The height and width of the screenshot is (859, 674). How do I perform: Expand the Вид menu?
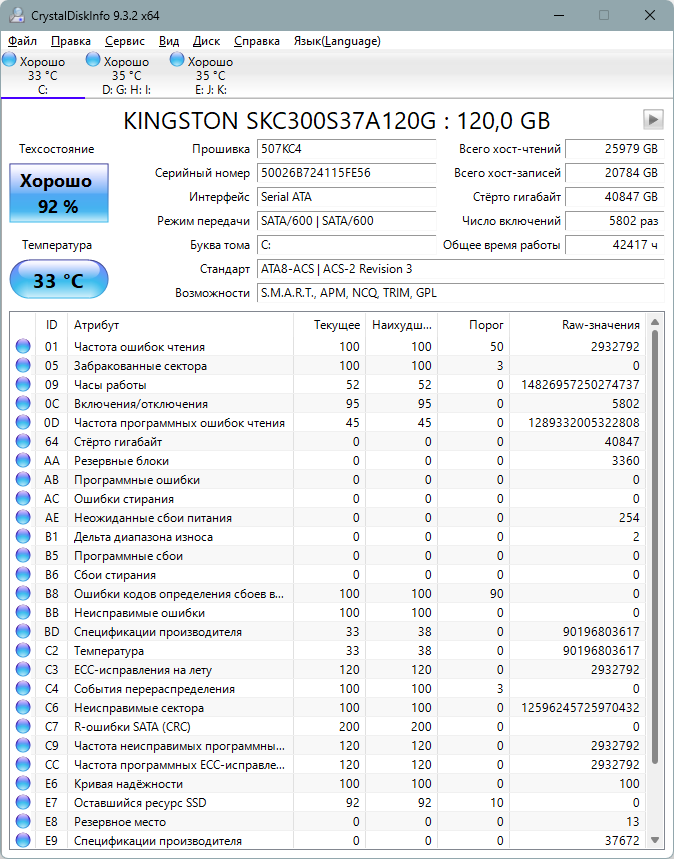[169, 41]
